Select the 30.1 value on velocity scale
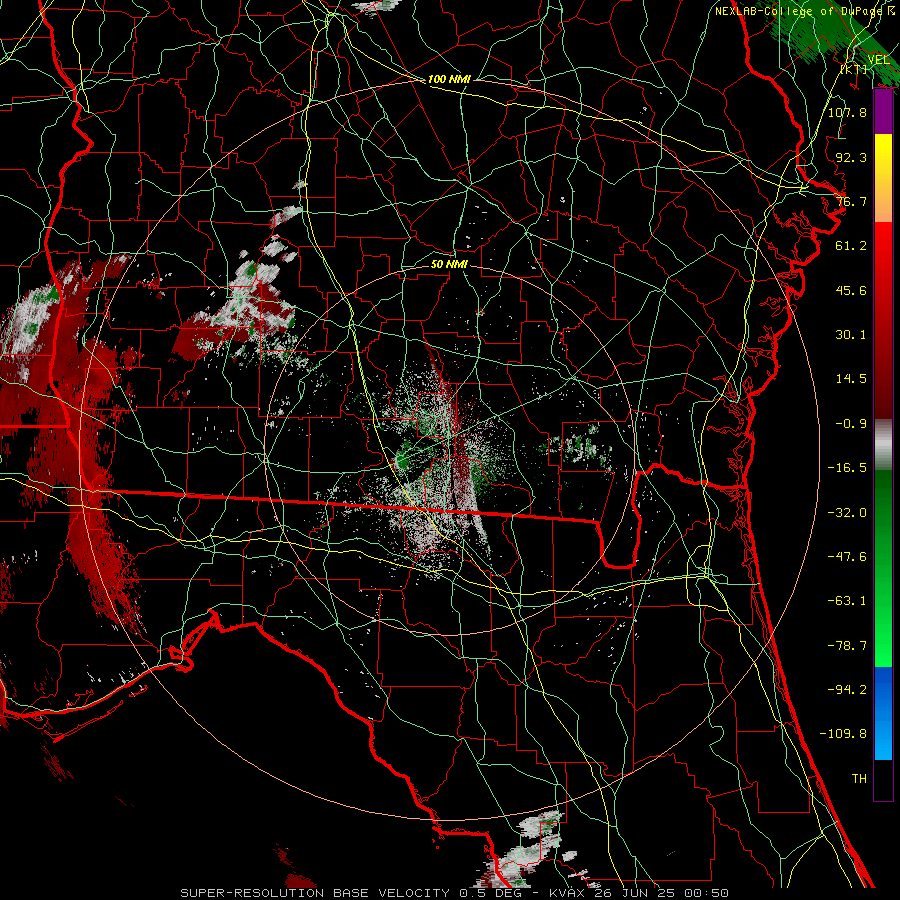900x900 pixels. (851, 335)
